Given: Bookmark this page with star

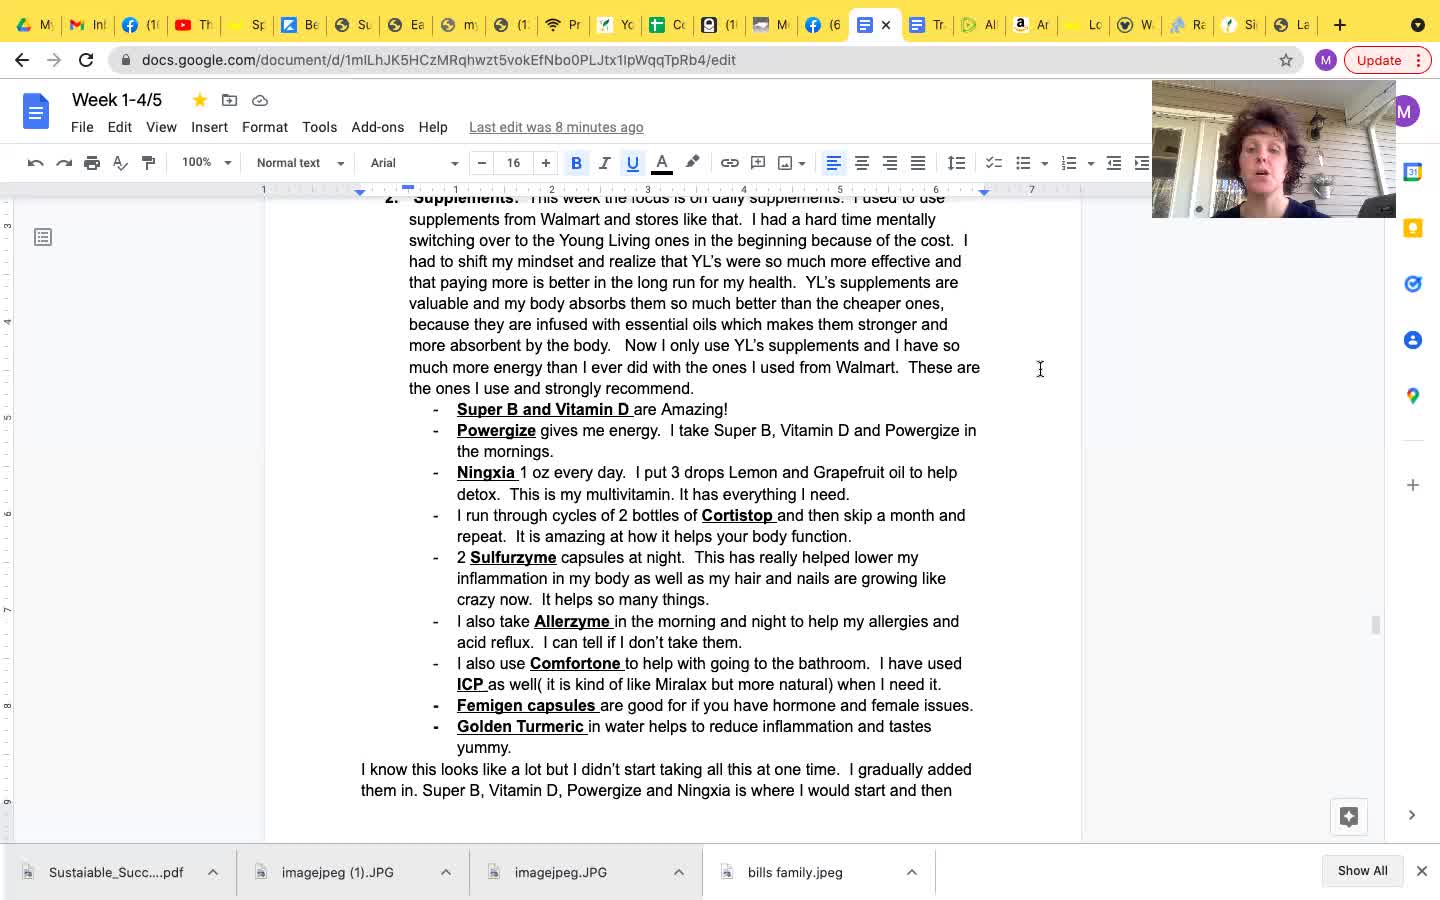Looking at the screenshot, I should (1286, 60).
